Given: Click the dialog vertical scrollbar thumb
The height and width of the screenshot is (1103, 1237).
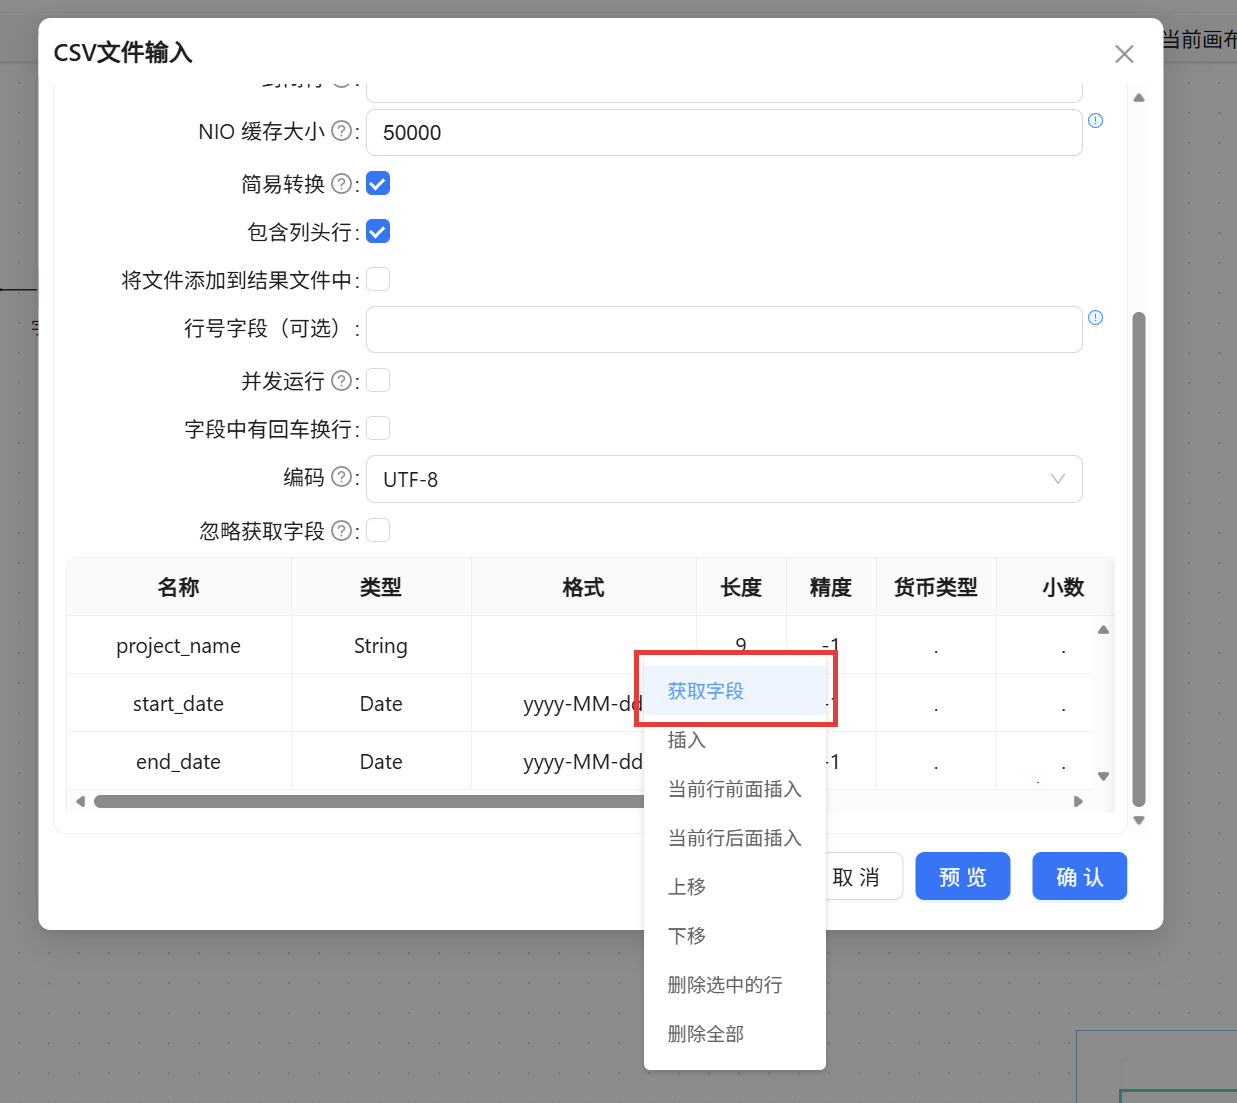Looking at the screenshot, I should point(1139,559).
